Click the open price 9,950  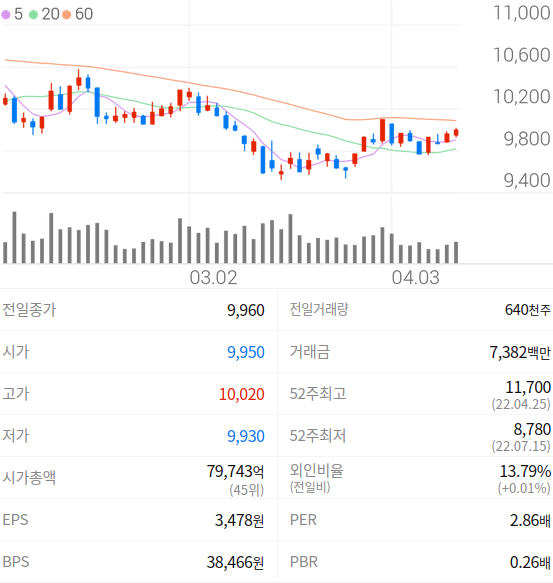pos(246,352)
